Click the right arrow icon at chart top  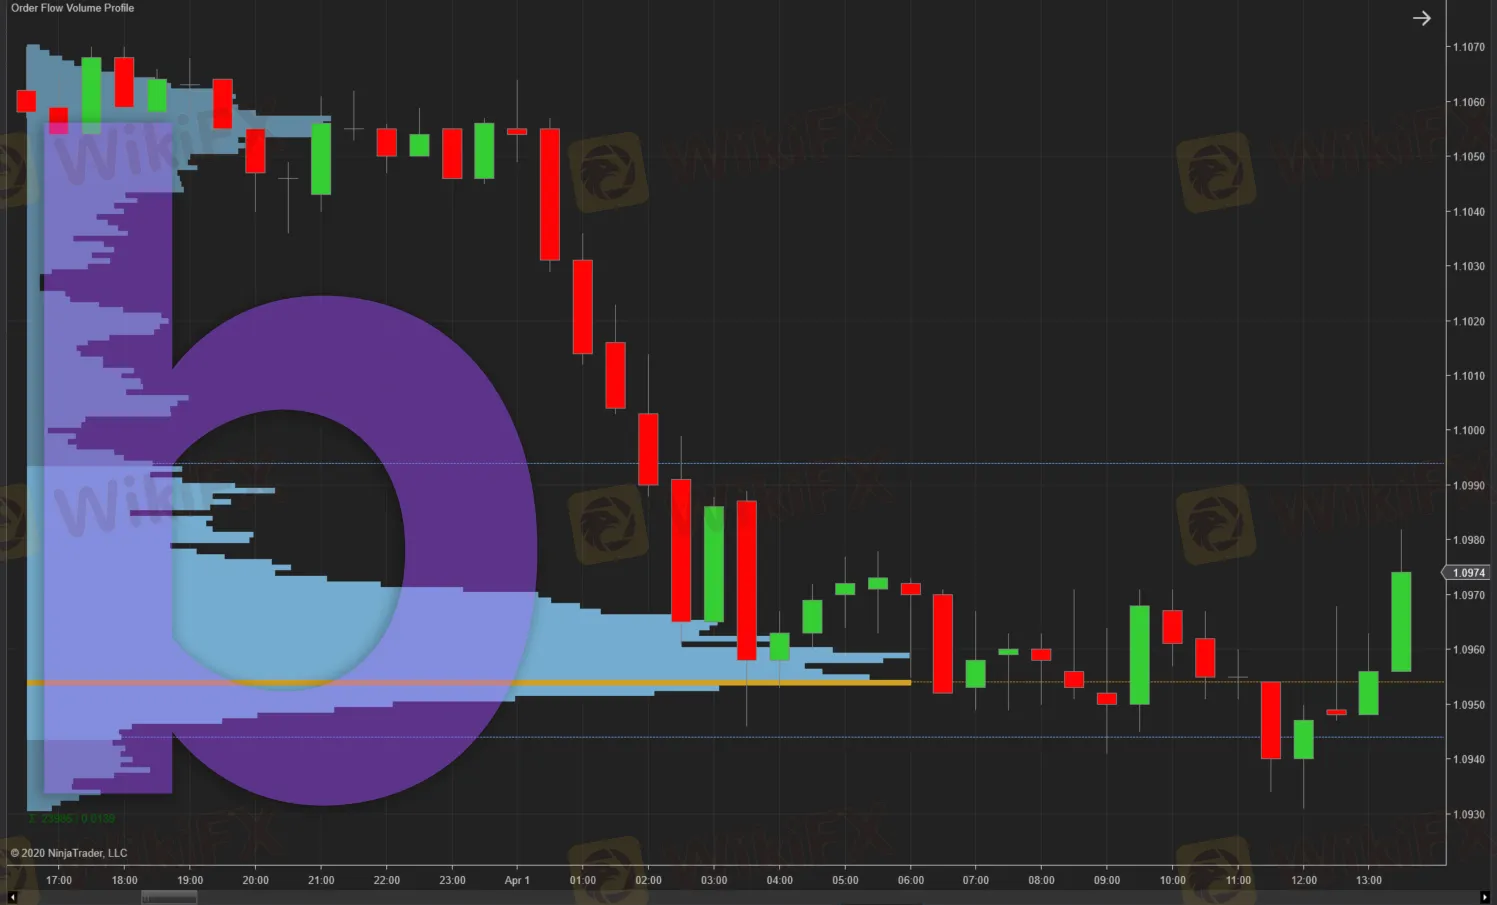click(x=1421, y=18)
